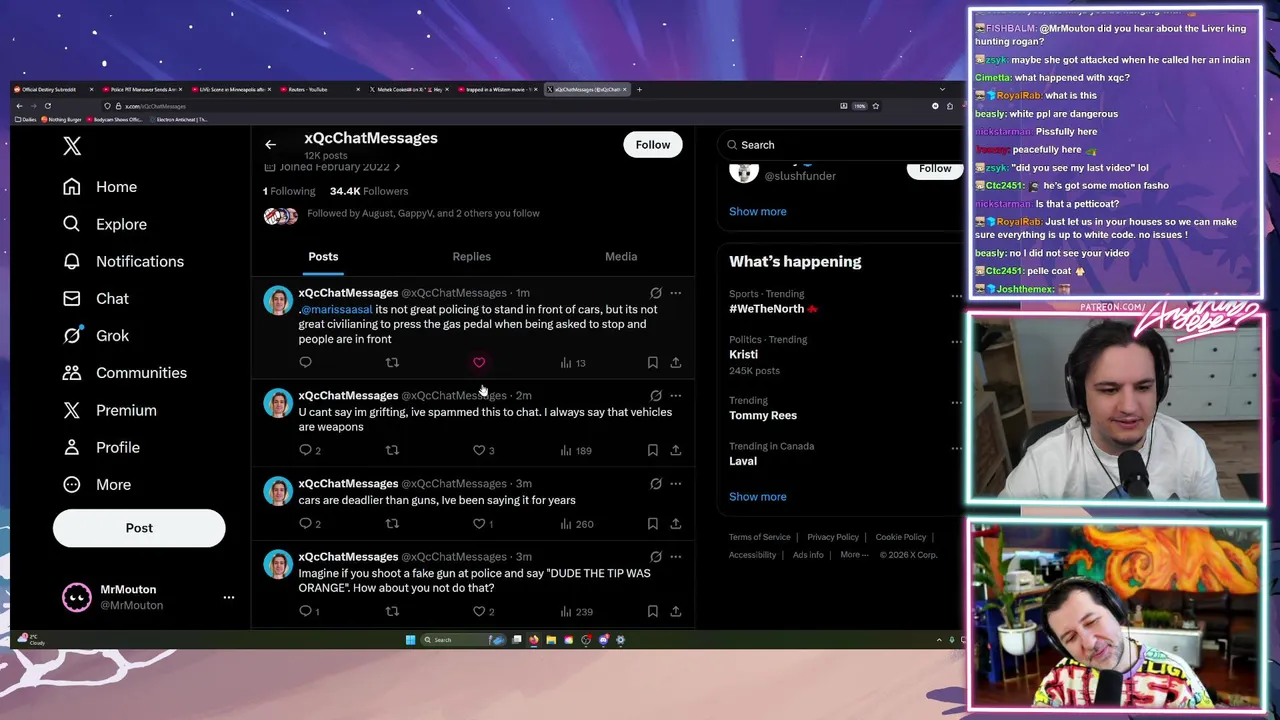Click the back arrow beside xQcChatMessages

(270, 145)
